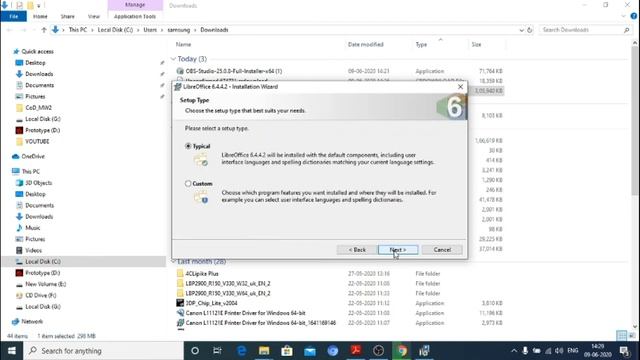The height and width of the screenshot is (360, 640).
Task: Open Videos under This PC
Action: point(33,250)
